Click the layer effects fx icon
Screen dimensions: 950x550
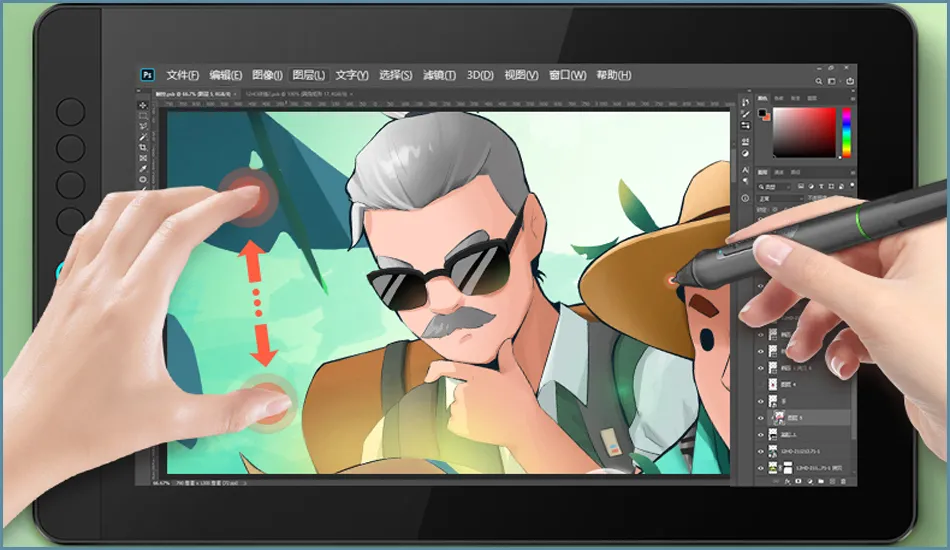[x=786, y=481]
